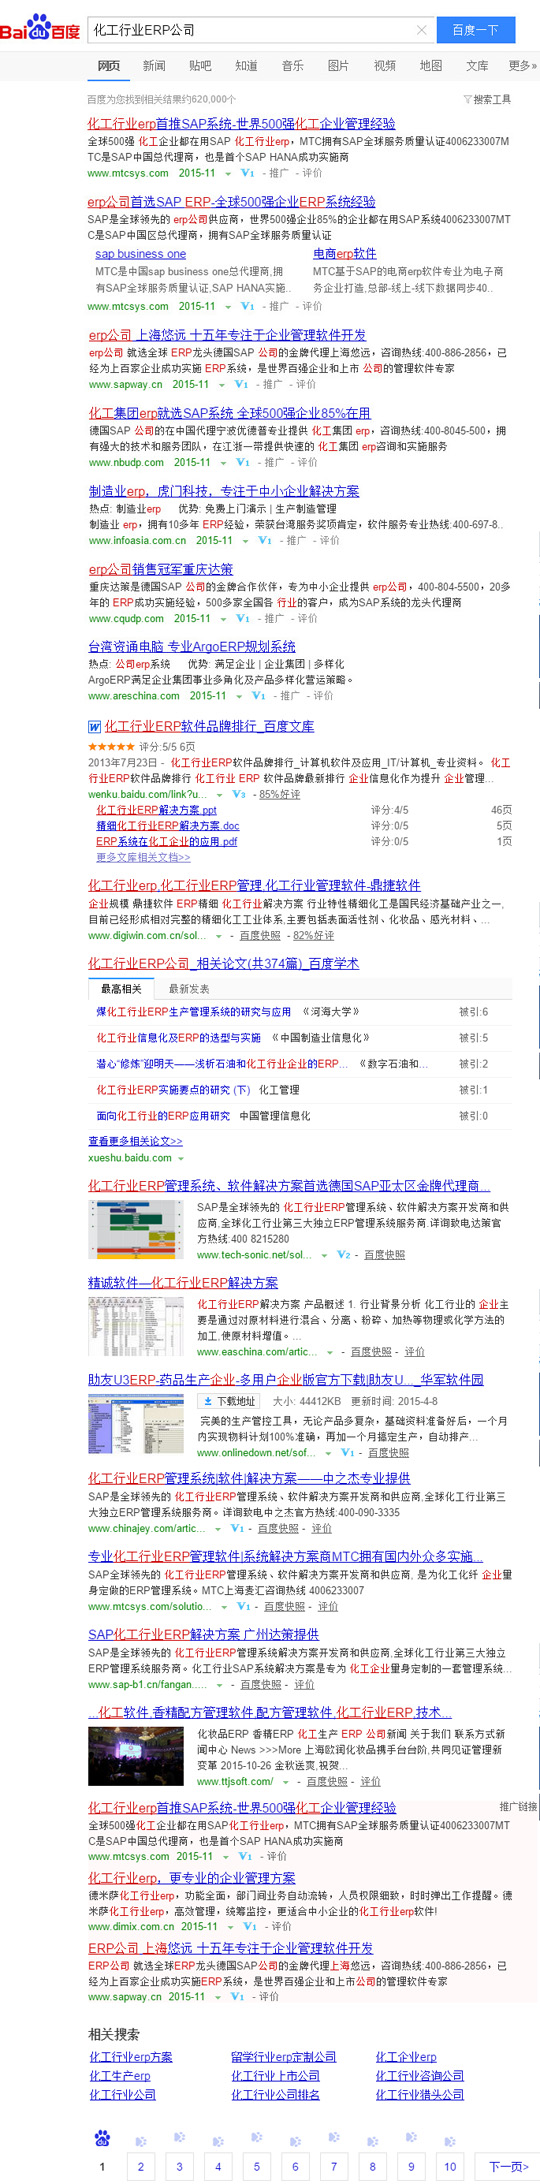
Task: Open the sap business one sub-link
Action: click(x=141, y=254)
